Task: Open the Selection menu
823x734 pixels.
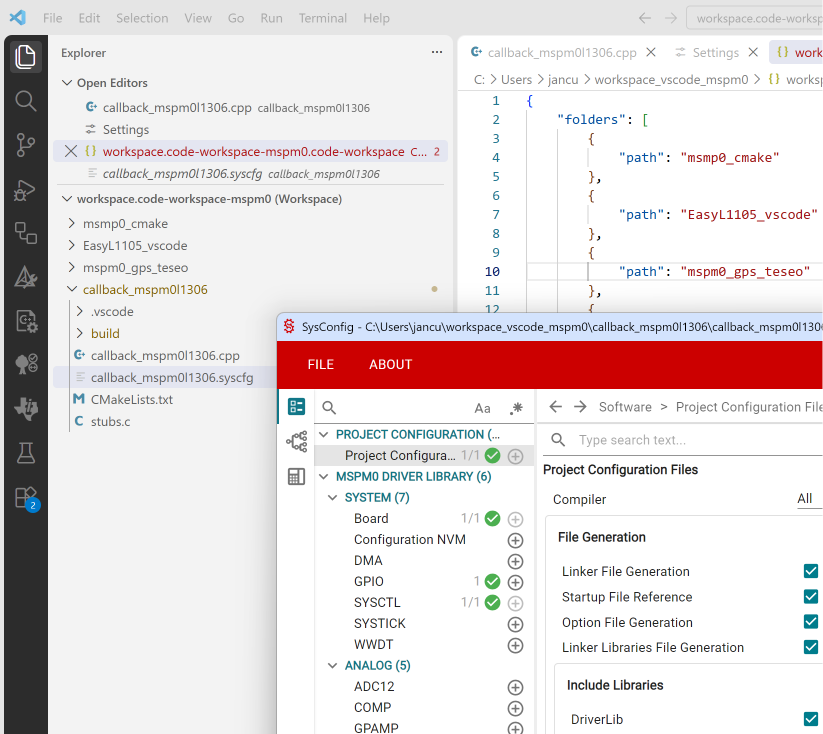Action: coord(142,18)
